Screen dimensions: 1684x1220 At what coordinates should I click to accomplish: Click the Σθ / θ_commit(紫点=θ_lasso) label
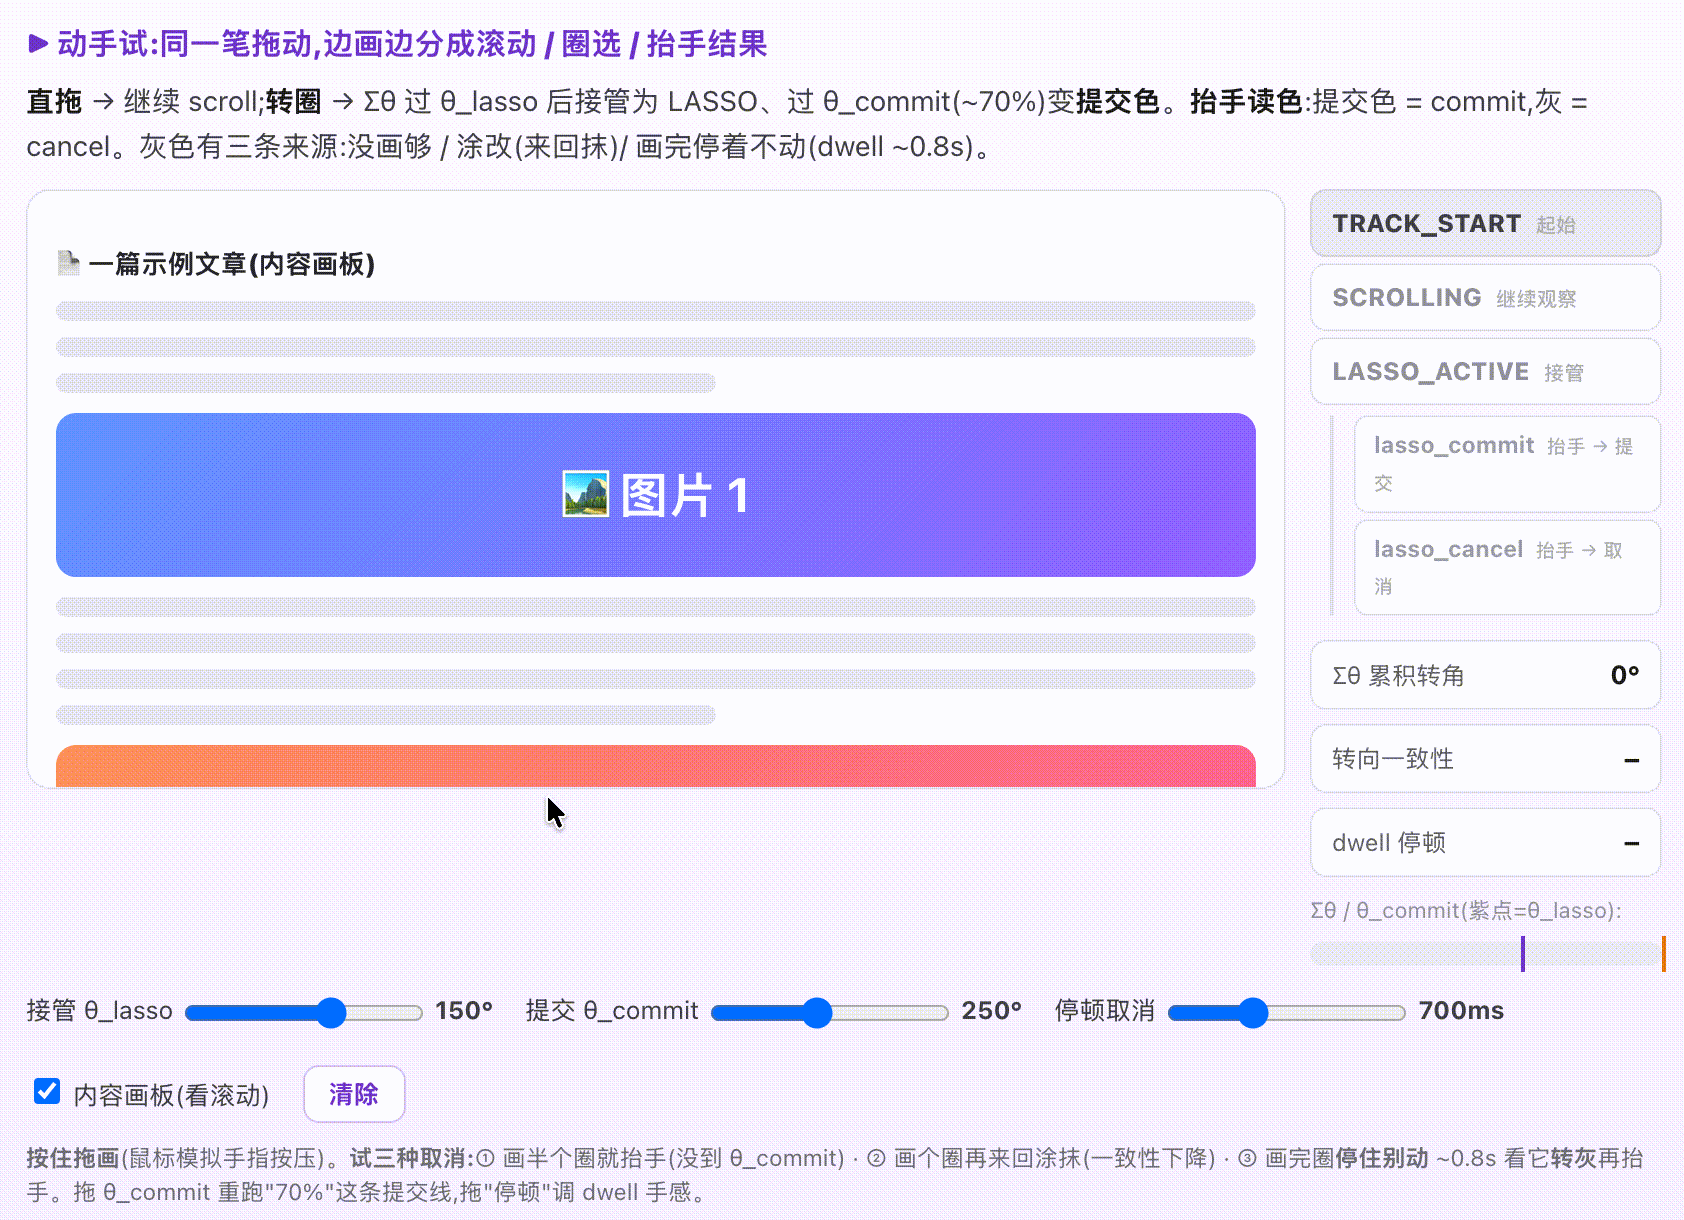click(1466, 911)
